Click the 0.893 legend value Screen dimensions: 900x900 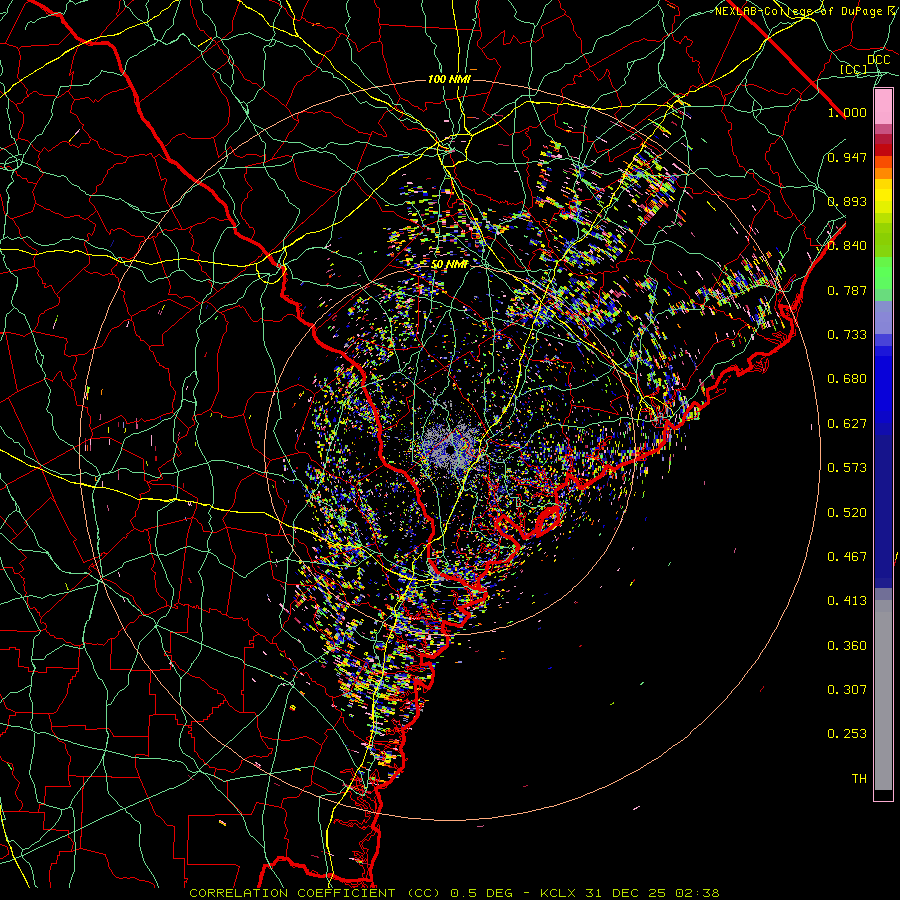(847, 201)
